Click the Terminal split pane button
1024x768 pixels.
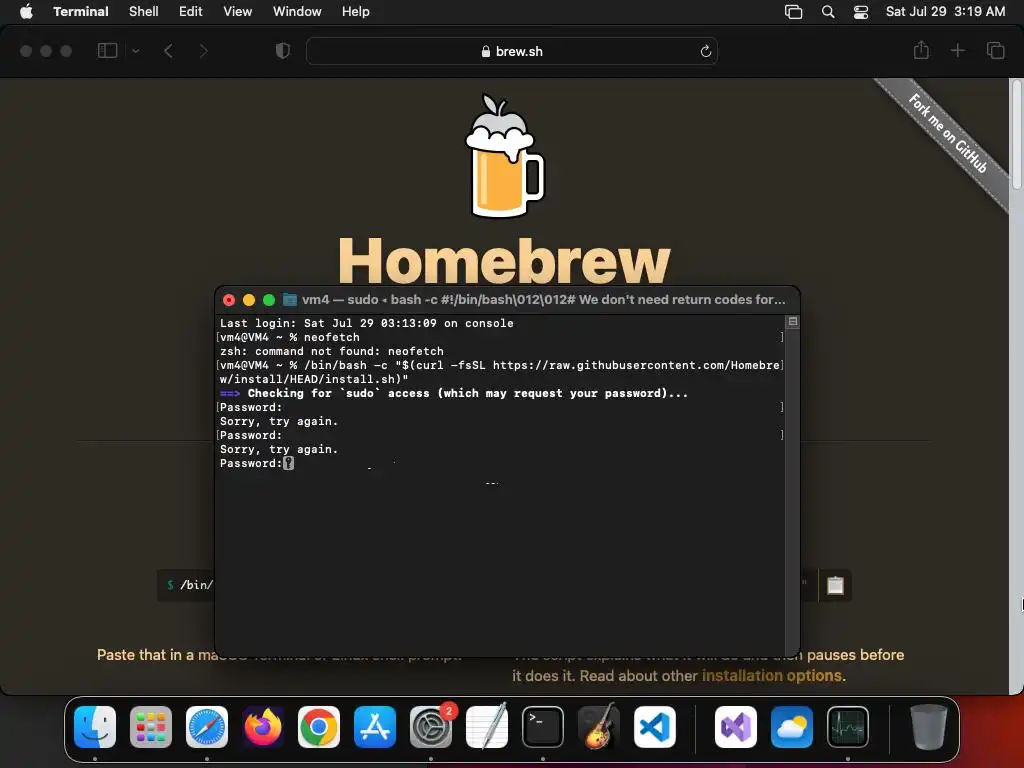pyautogui.click(x=792, y=321)
